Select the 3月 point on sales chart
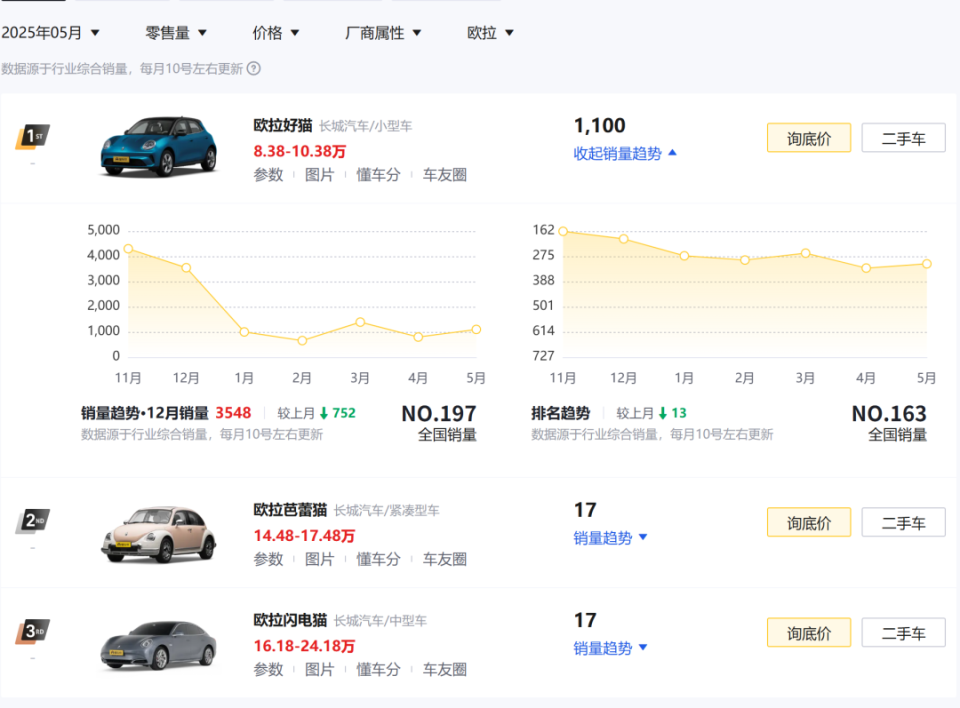 (360, 322)
